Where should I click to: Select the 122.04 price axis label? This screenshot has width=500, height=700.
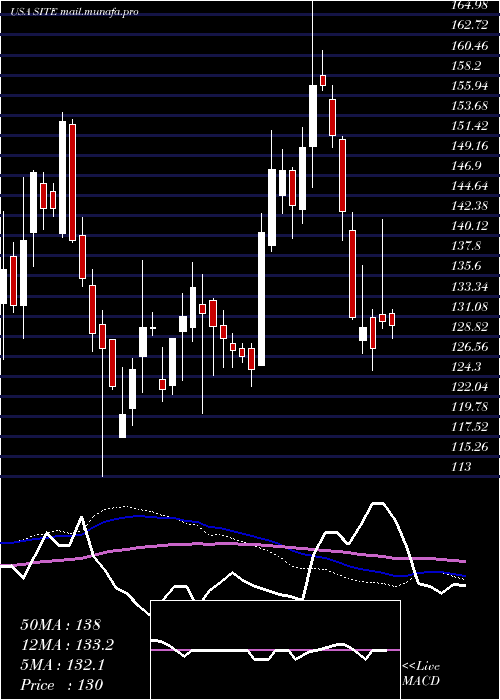[471, 388]
